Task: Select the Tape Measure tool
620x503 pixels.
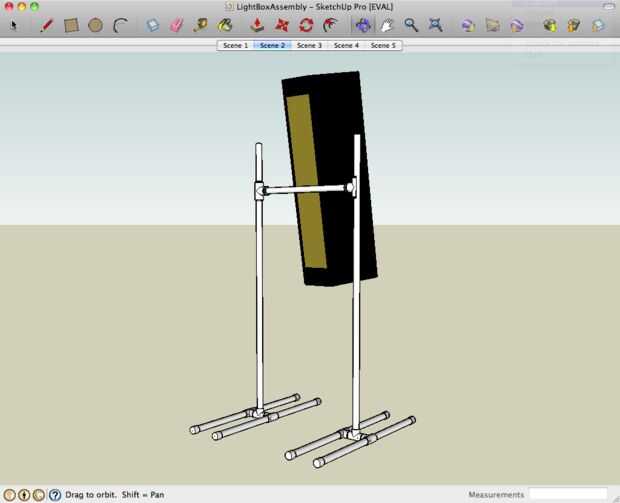Action: [x=201, y=25]
